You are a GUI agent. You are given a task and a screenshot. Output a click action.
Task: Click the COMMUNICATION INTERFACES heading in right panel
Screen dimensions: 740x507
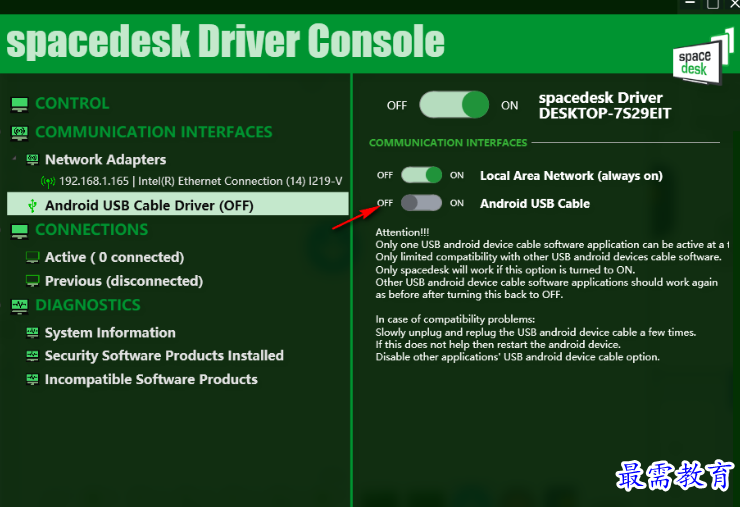(x=448, y=143)
